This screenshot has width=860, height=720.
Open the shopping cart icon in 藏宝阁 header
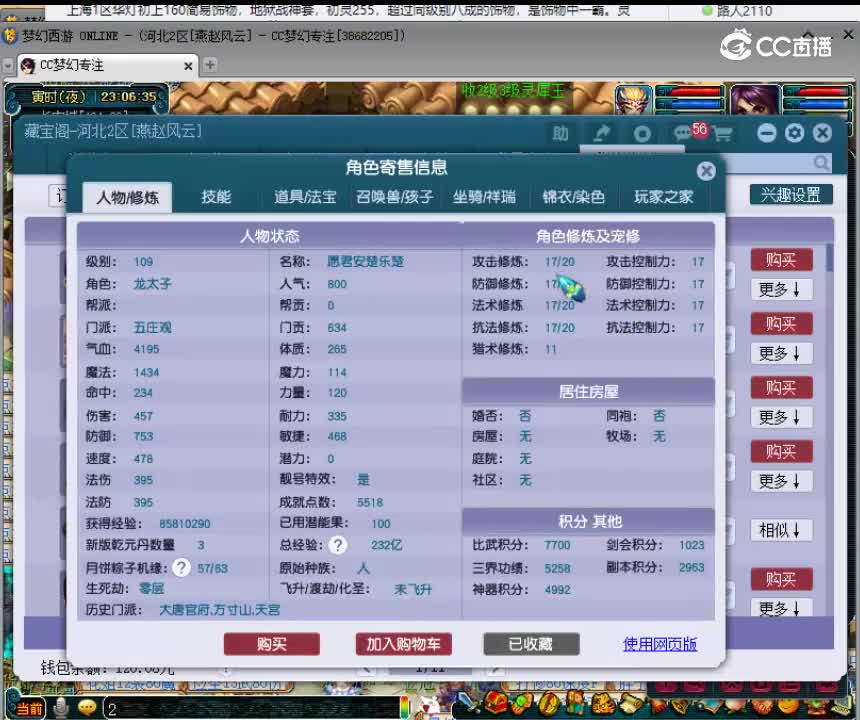pos(723,133)
